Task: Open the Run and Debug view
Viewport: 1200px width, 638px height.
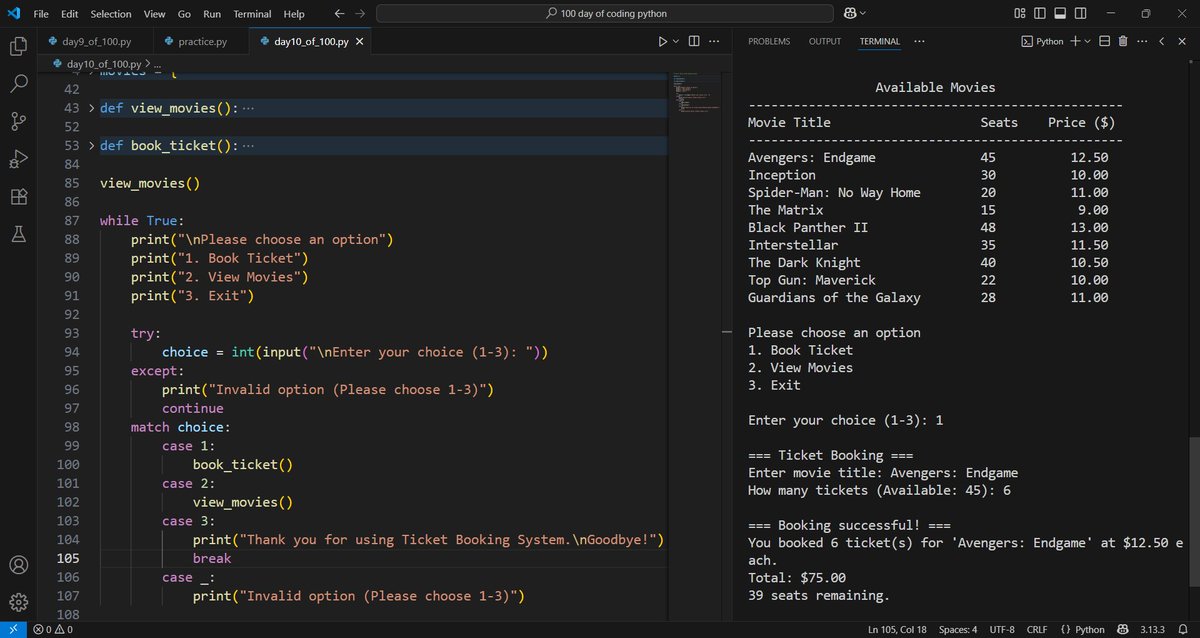Action: pos(18,158)
